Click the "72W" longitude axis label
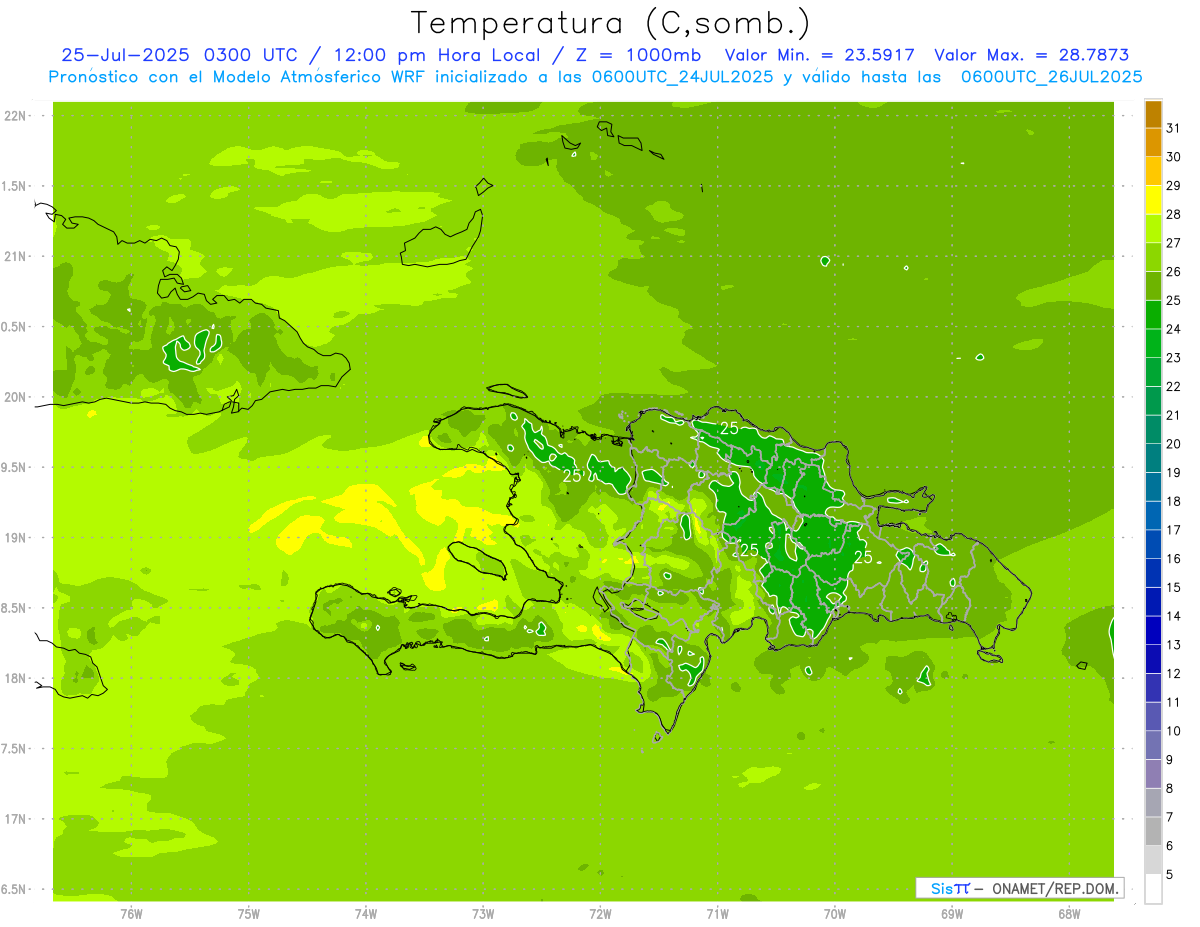 [x=600, y=914]
